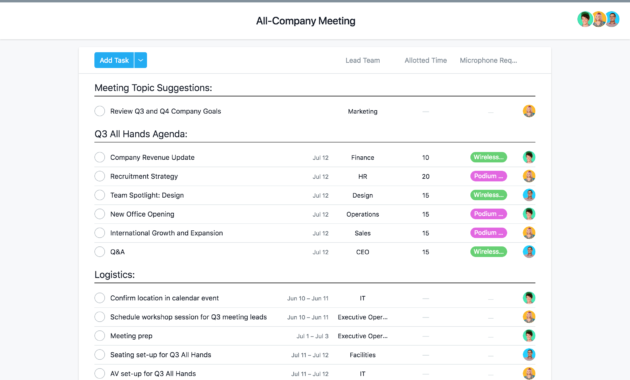The width and height of the screenshot is (630, 380).
Task: Mark Seating set-up for Q3 All Hands complete
Action: 100,354
